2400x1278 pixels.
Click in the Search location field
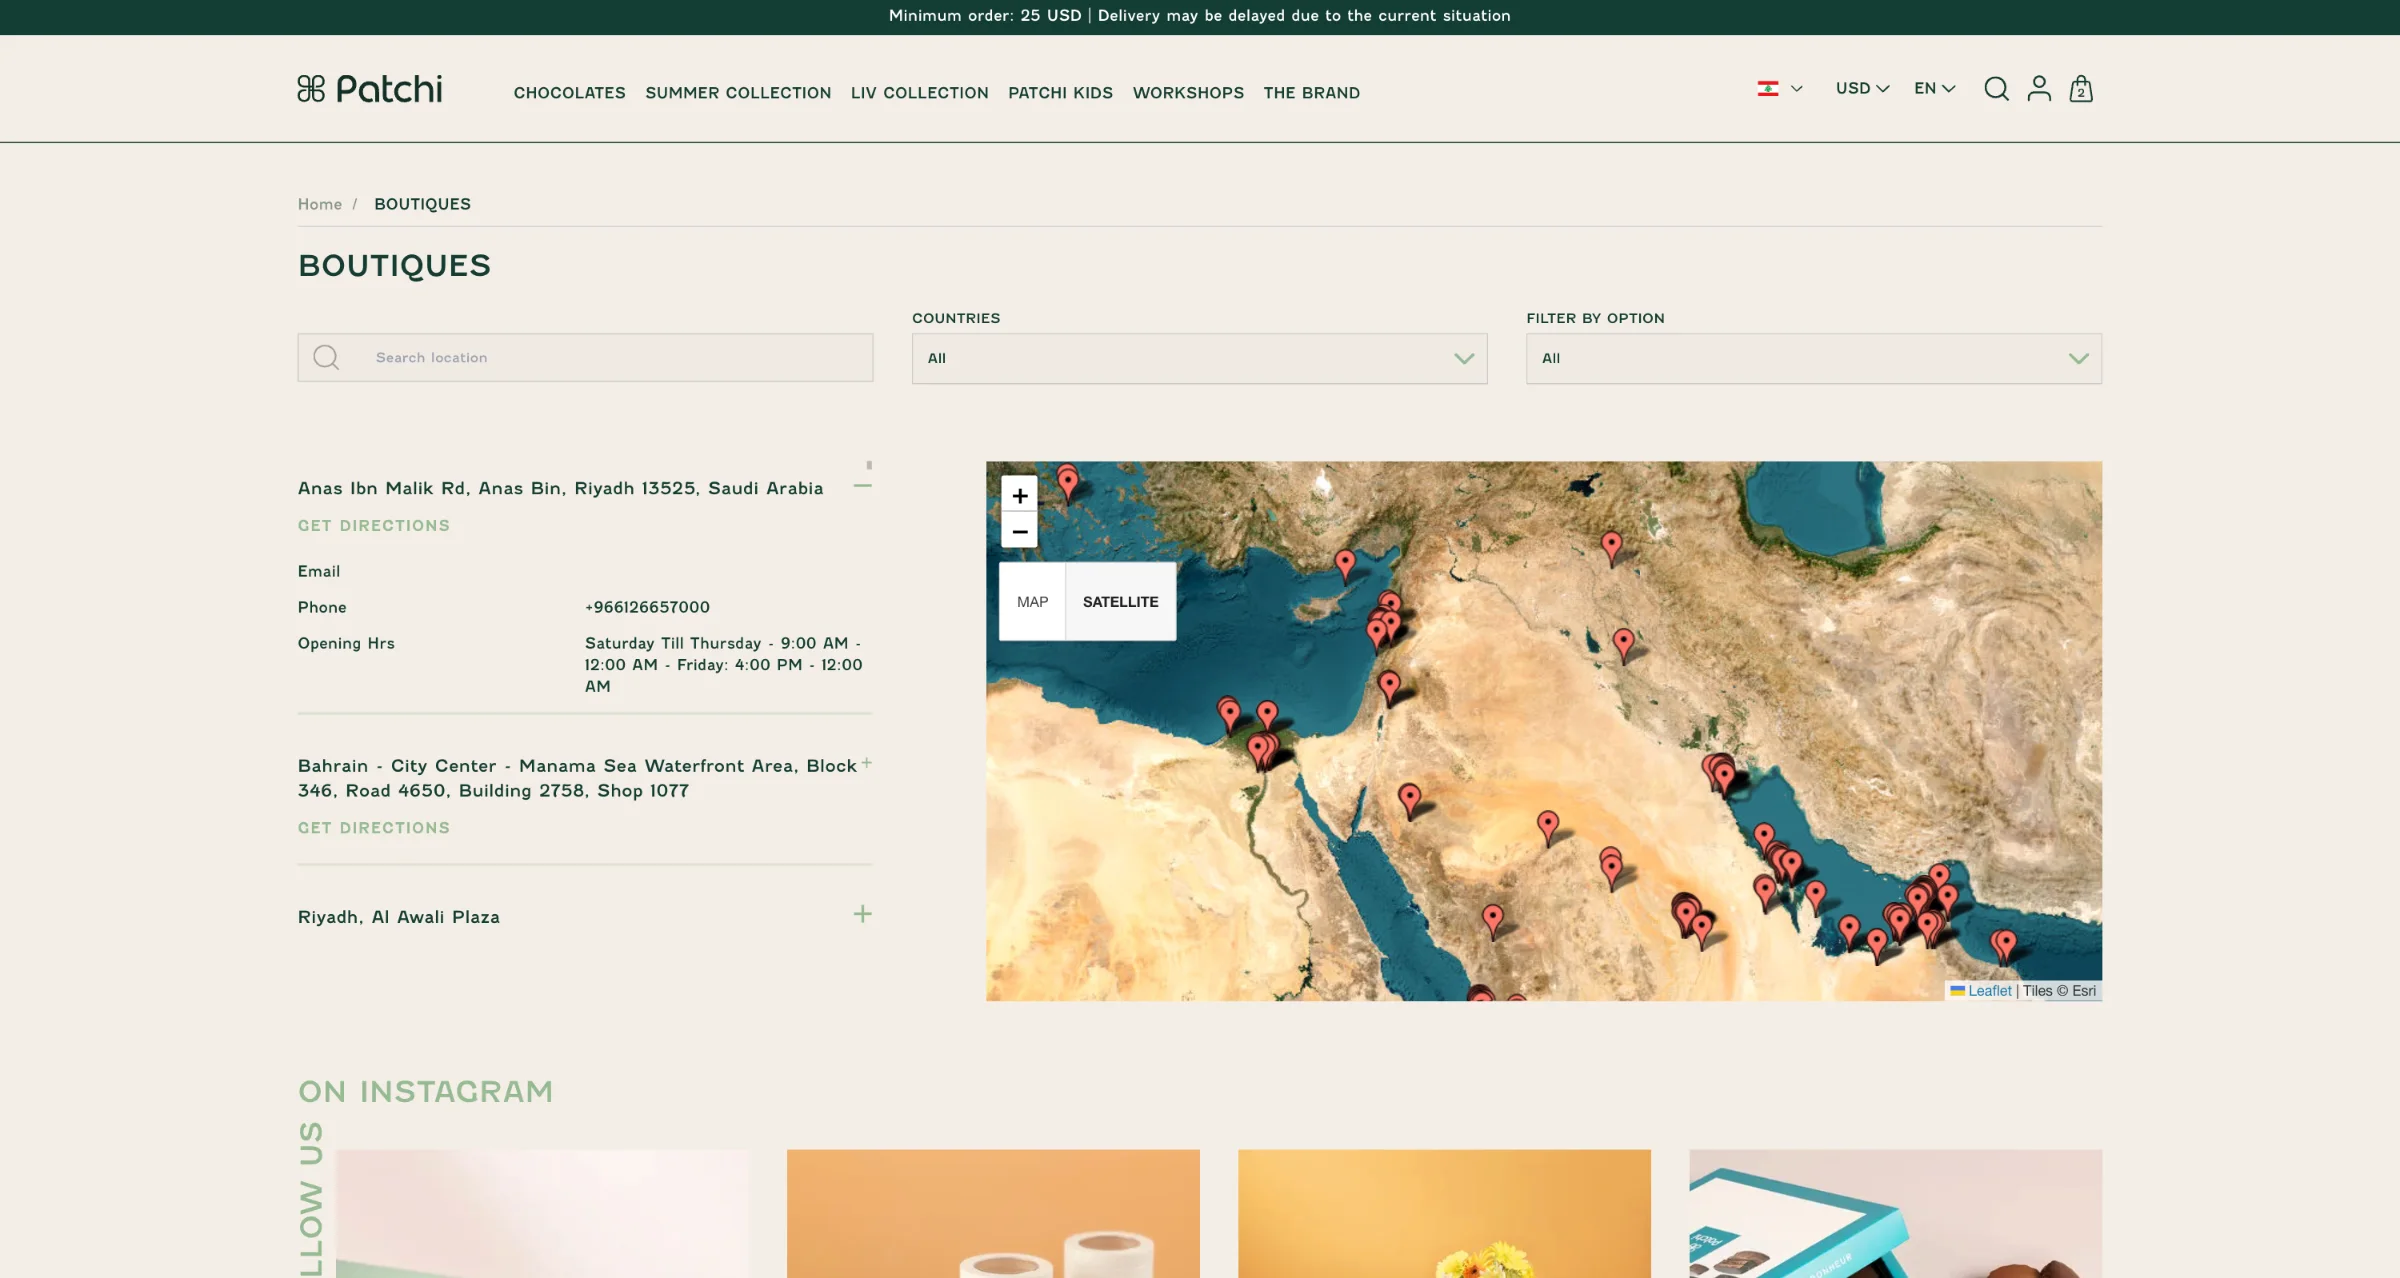pyautogui.click(x=585, y=357)
